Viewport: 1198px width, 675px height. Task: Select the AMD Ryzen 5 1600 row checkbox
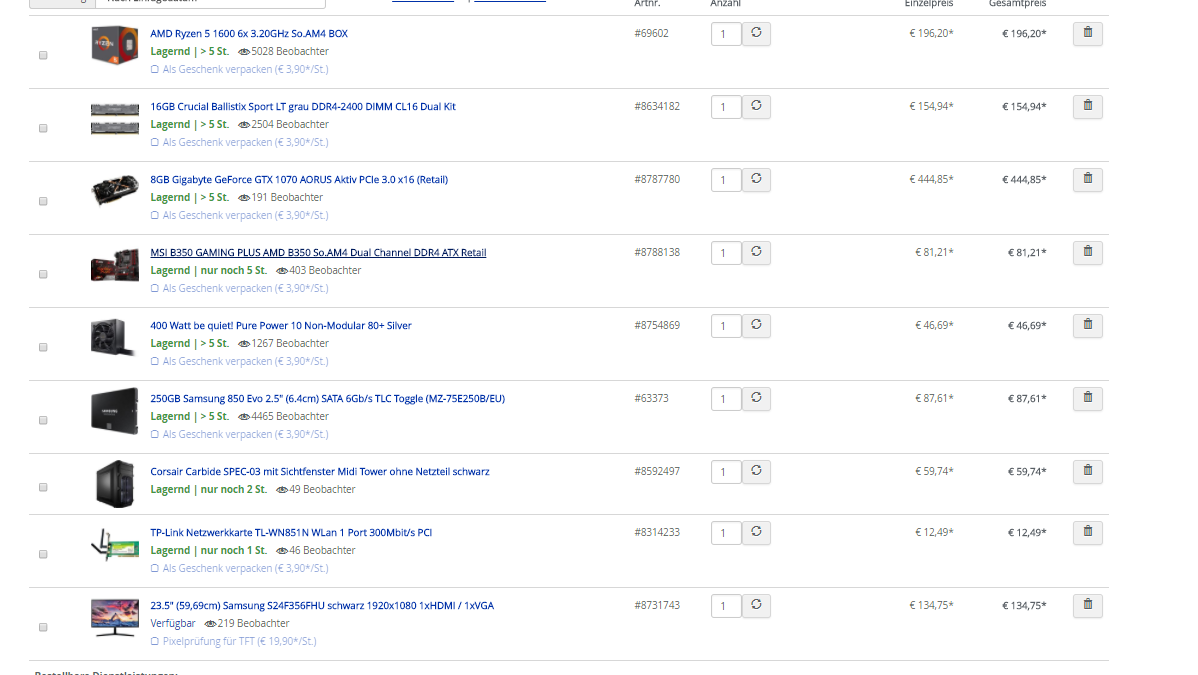pos(43,55)
